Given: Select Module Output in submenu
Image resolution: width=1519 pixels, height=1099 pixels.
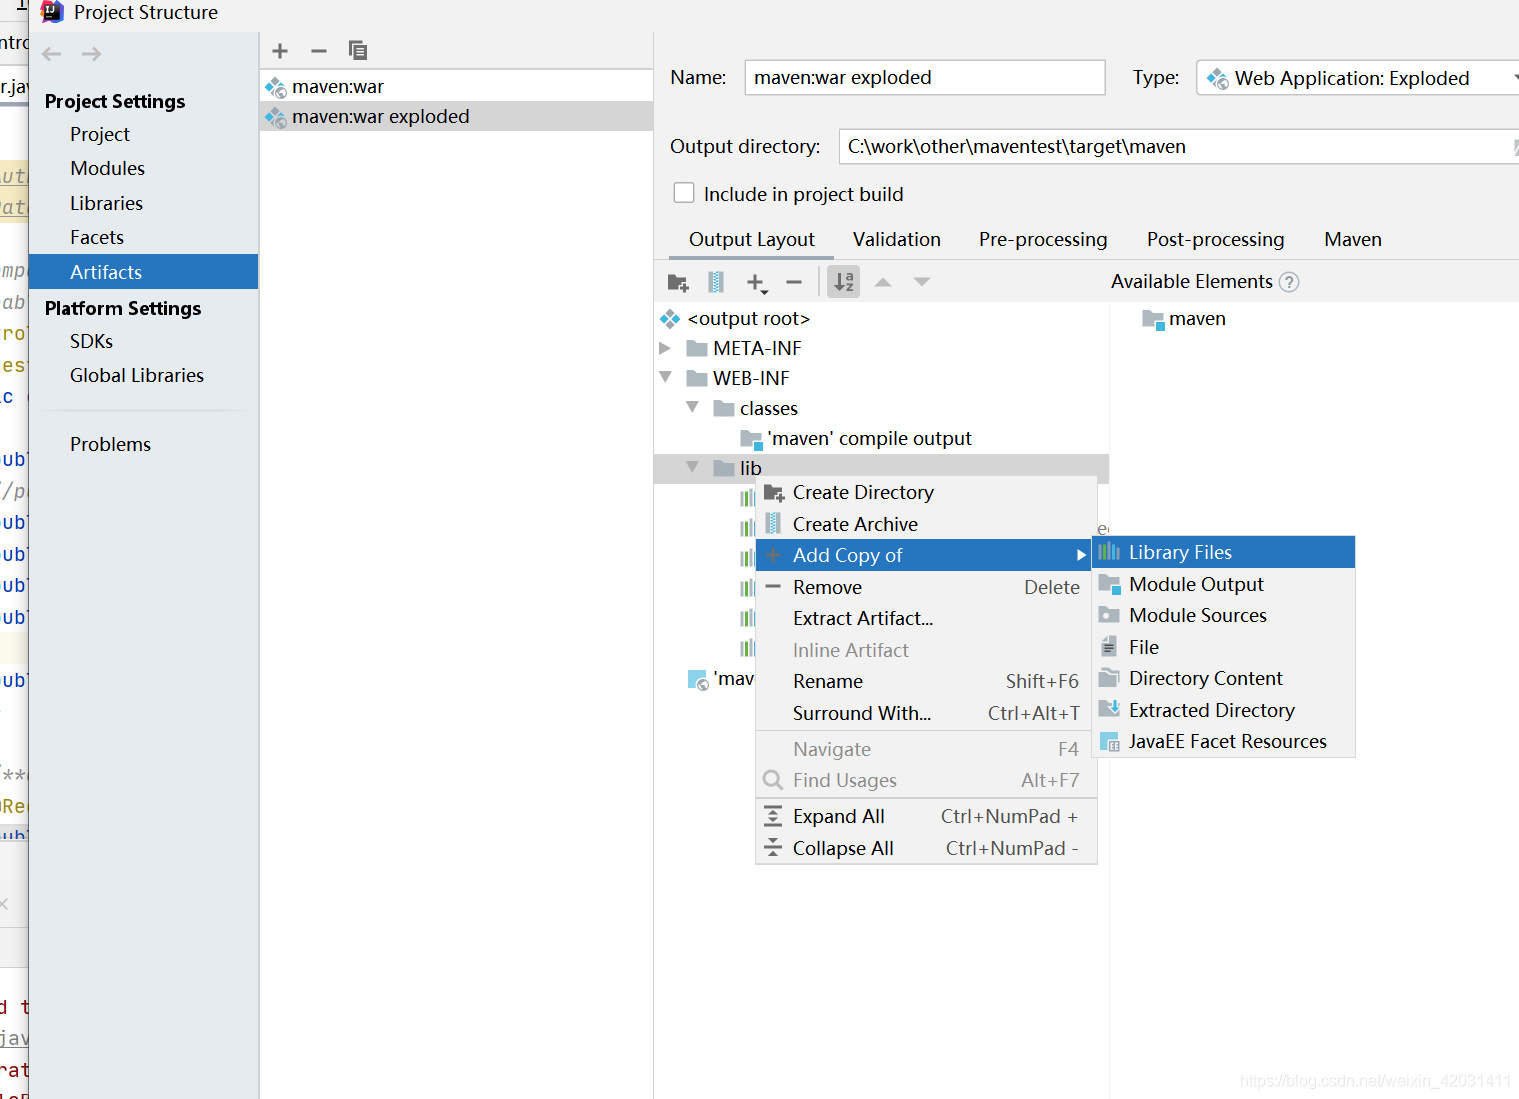Looking at the screenshot, I should [x=1223, y=584].
